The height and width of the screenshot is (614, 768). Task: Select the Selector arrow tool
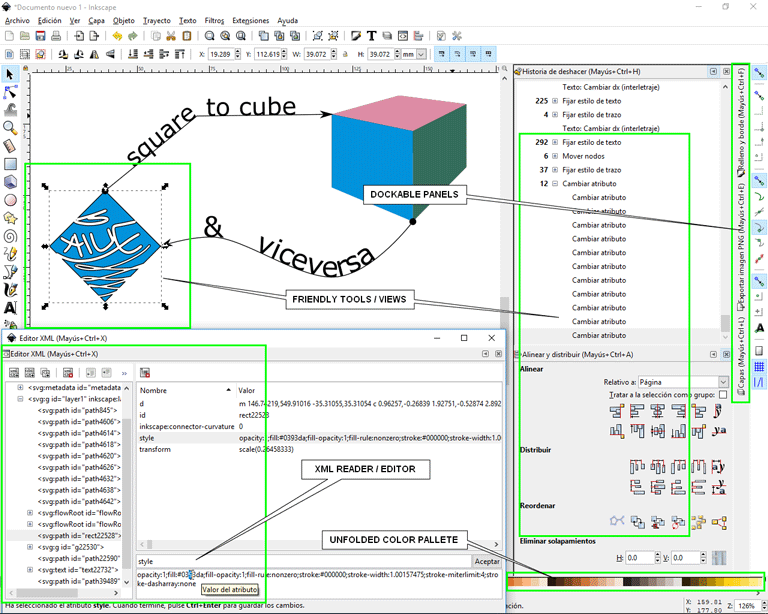tap(10, 74)
